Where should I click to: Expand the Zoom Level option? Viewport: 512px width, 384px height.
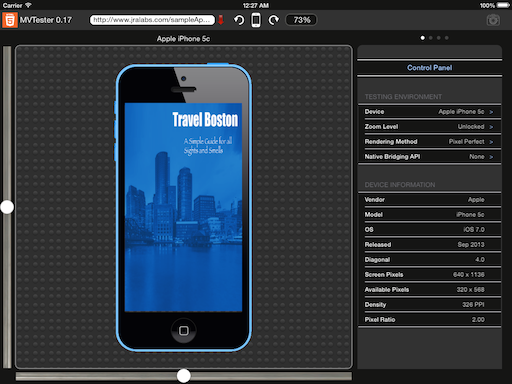click(430, 127)
